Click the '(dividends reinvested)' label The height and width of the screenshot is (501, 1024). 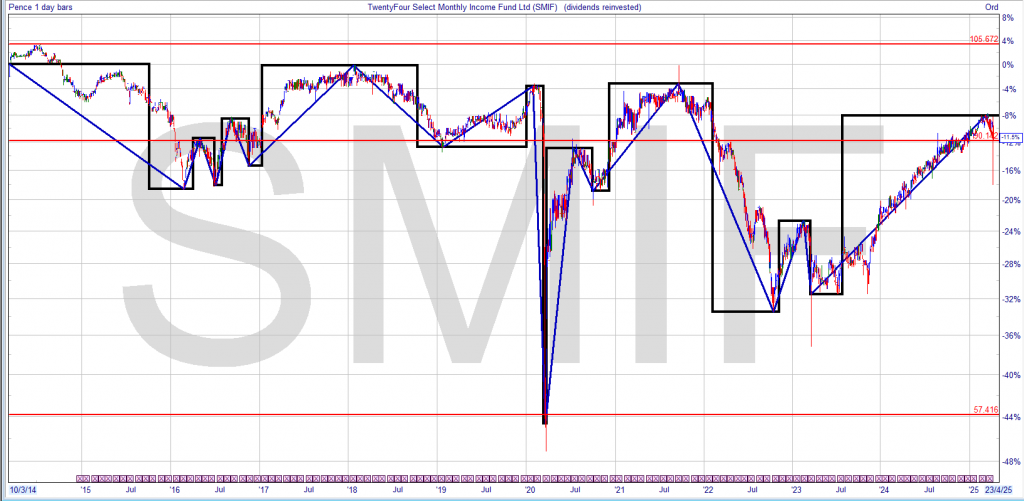602,7
